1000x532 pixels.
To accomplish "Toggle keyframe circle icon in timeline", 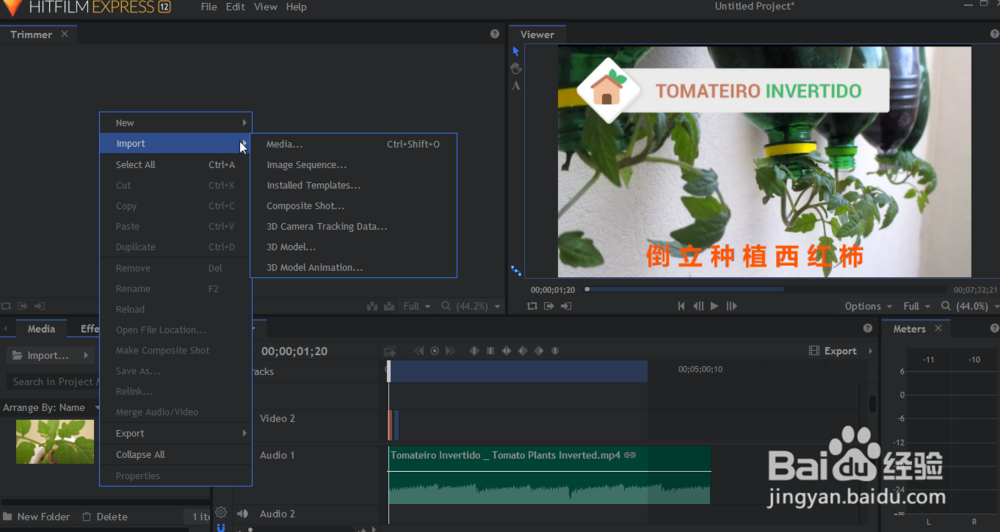I will pyautogui.click(x=434, y=351).
